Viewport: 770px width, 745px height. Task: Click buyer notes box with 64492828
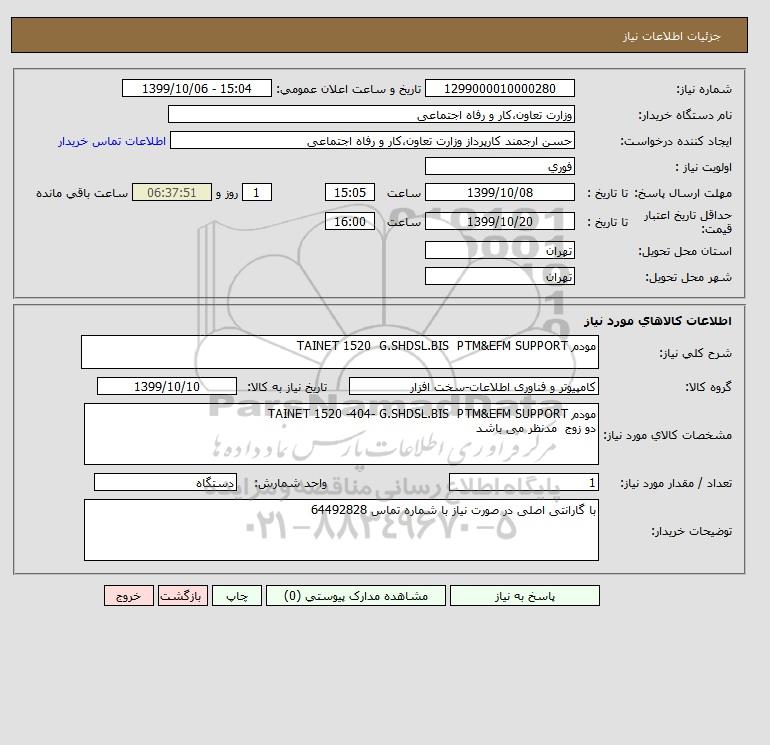341,530
